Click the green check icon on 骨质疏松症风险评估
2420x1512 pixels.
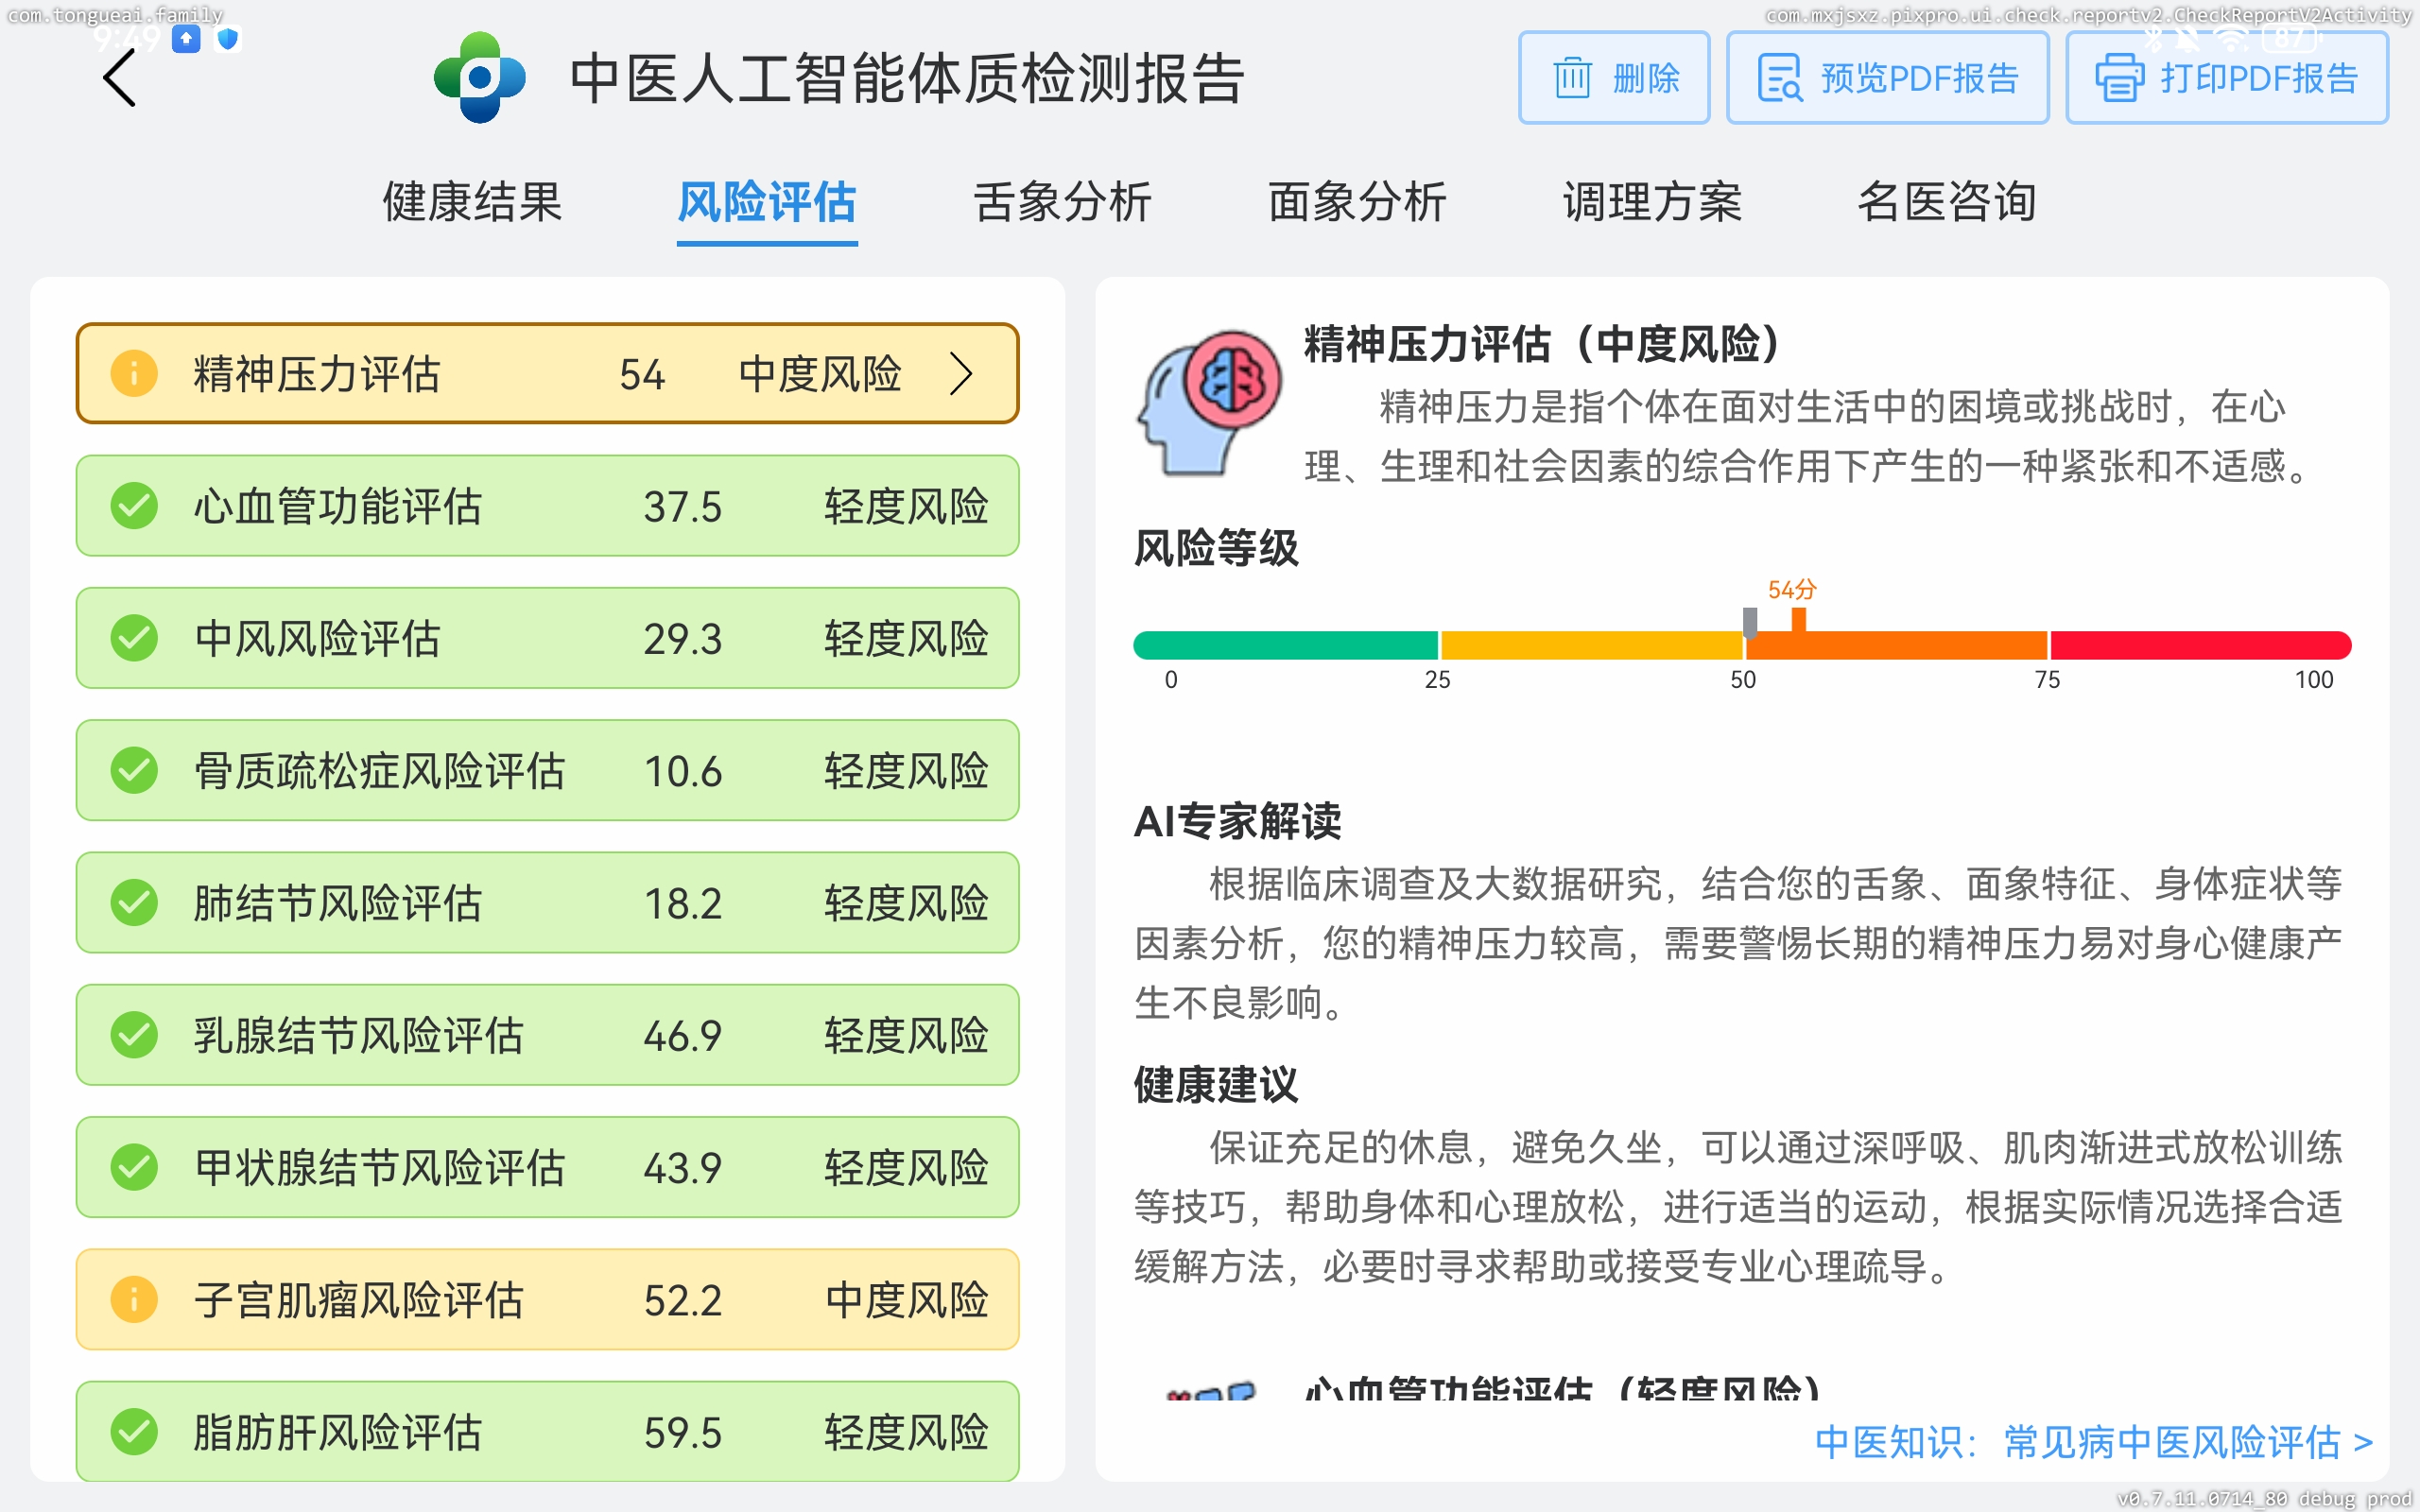click(134, 770)
